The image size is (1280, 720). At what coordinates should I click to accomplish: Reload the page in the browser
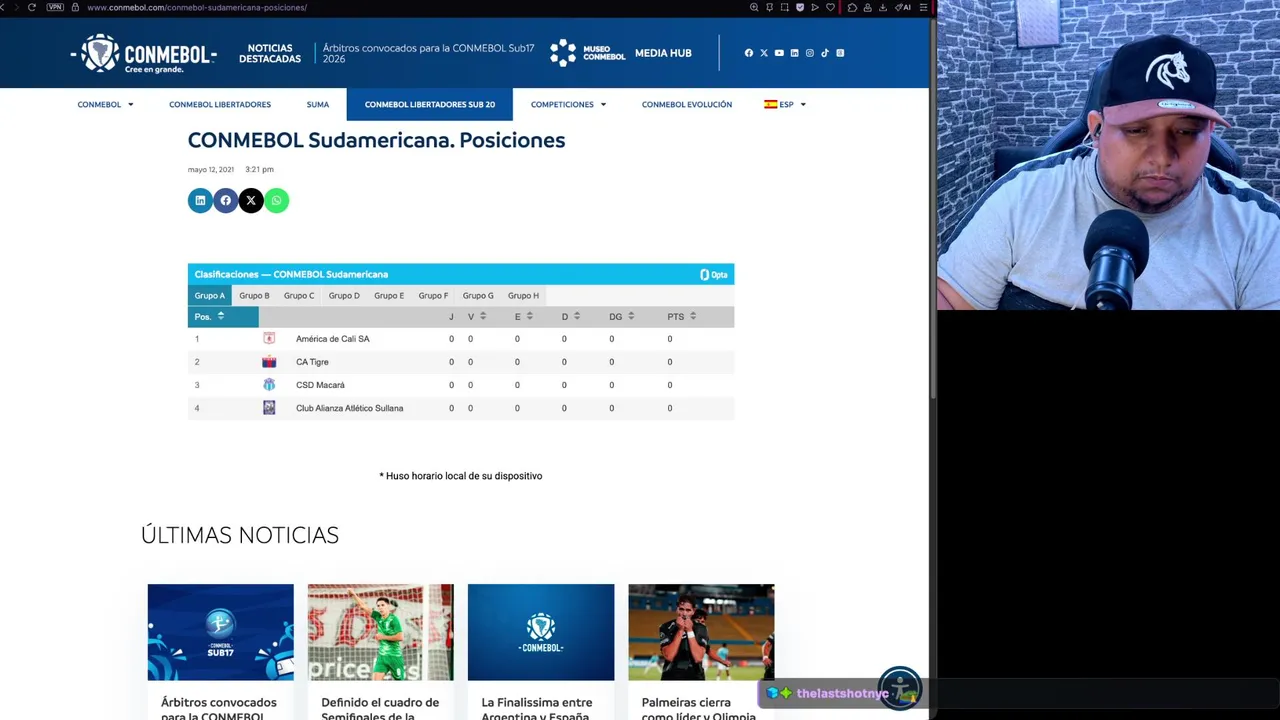pyautogui.click(x=32, y=7)
